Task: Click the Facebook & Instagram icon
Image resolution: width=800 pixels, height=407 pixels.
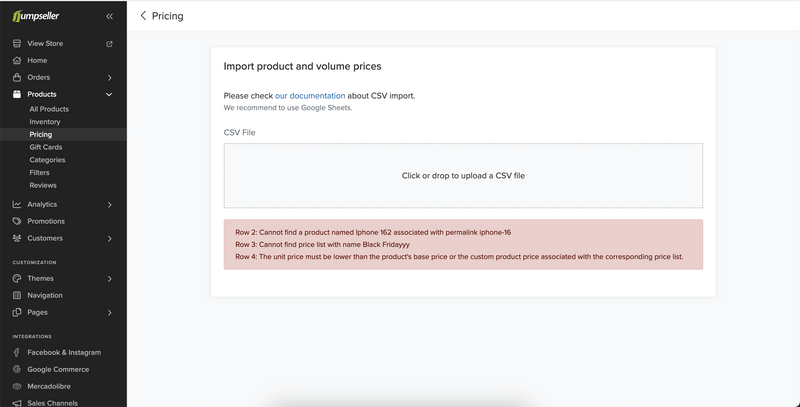Action: point(17,352)
